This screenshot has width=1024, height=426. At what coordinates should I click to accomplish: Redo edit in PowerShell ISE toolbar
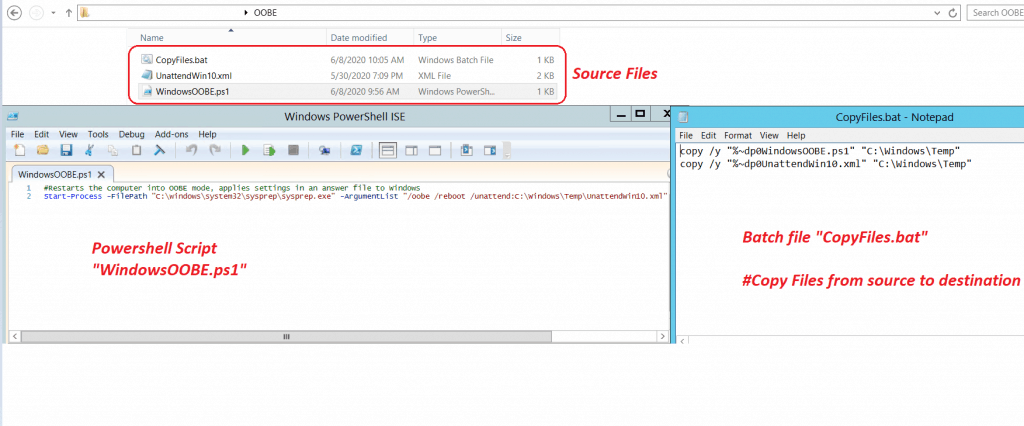(x=214, y=150)
